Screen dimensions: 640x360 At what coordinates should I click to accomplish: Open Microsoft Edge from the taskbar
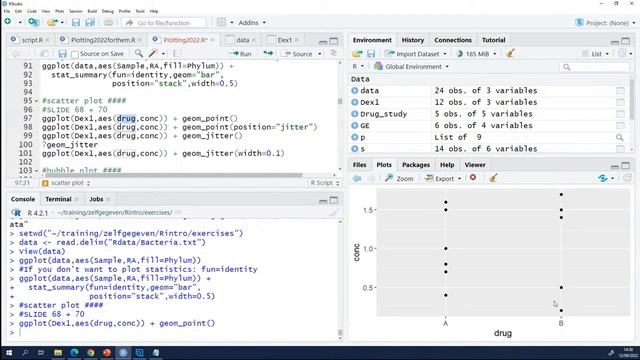click(74, 353)
